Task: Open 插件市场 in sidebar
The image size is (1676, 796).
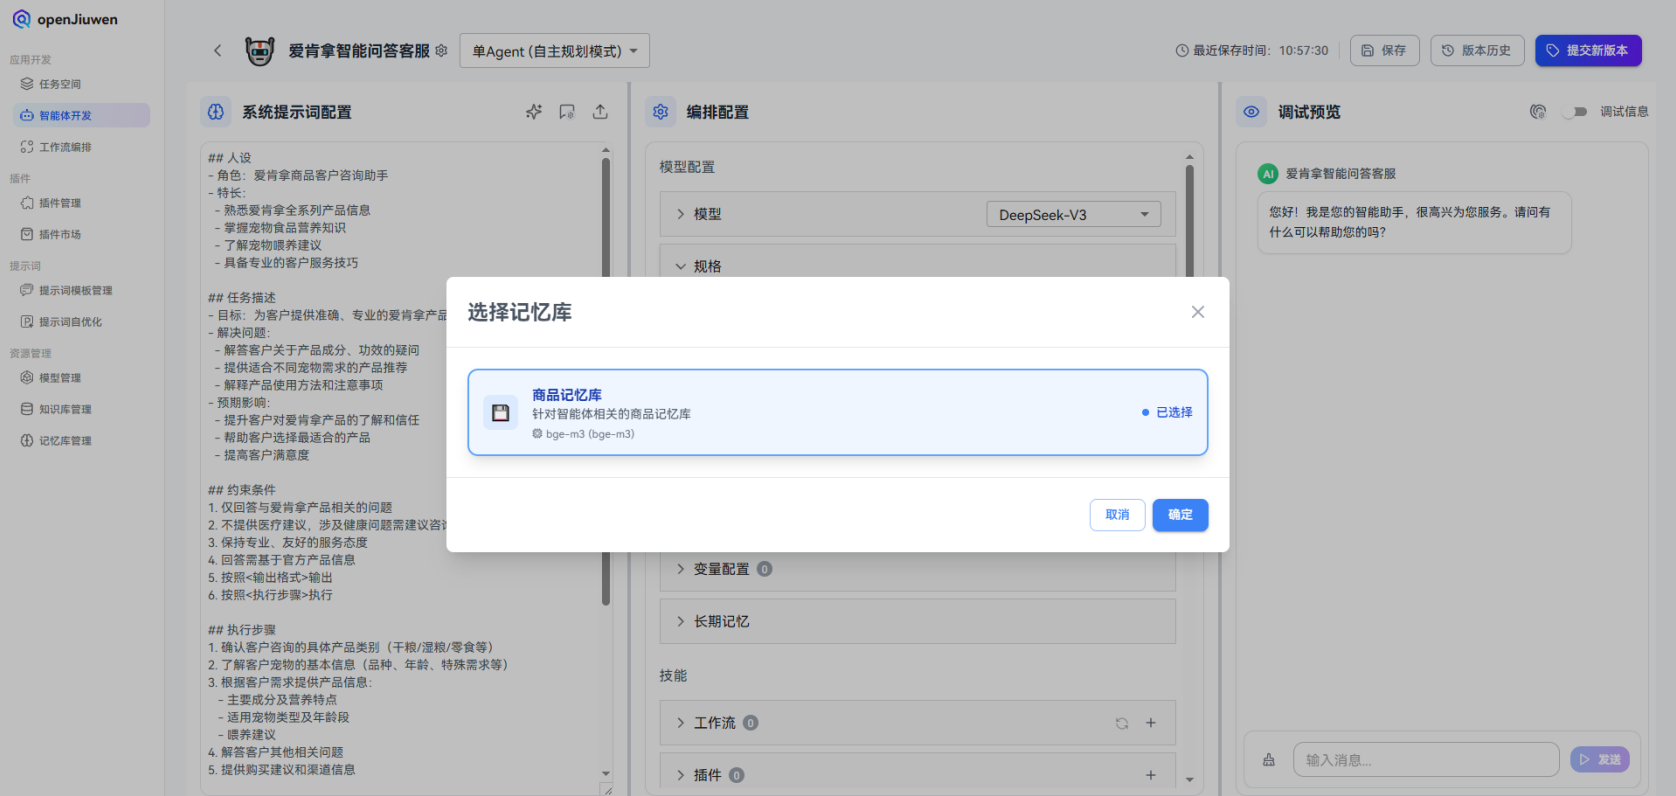Action: (x=82, y=235)
